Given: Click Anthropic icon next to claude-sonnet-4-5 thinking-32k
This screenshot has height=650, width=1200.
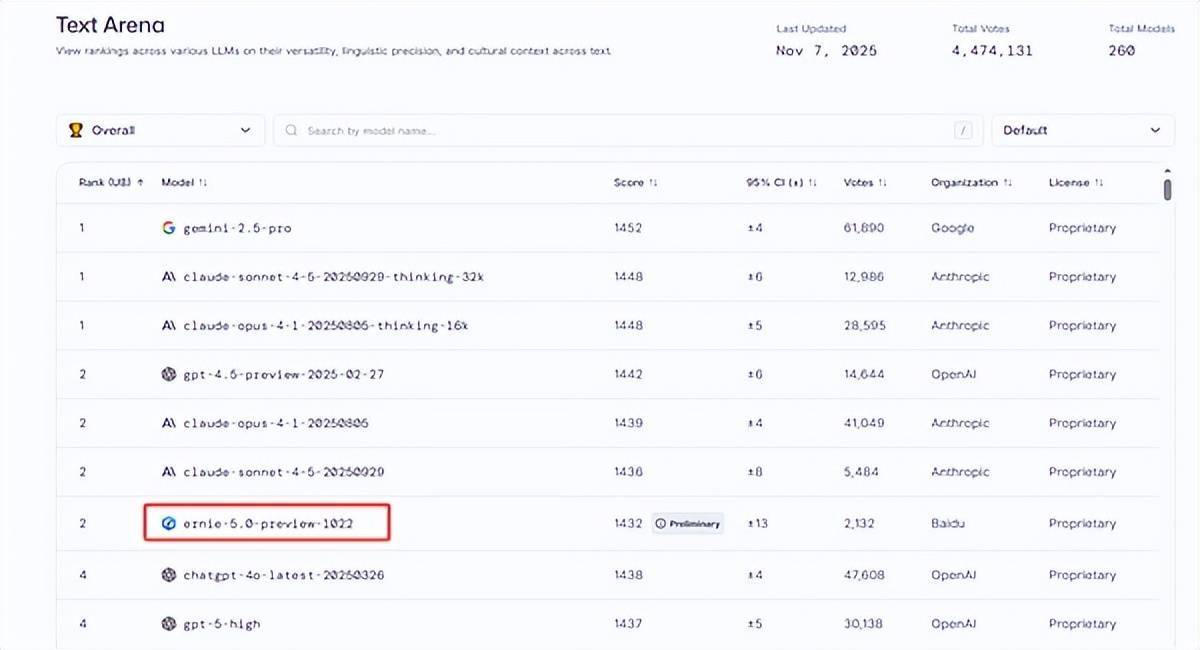Looking at the screenshot, I should [168, 277].
